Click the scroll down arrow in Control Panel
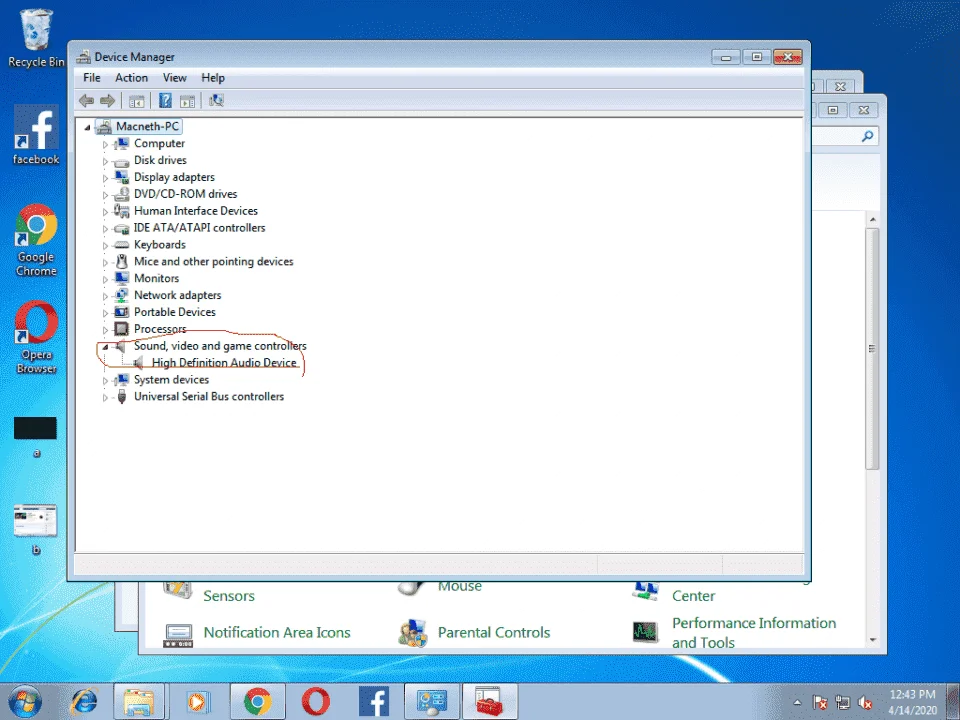The height and width of the screenshot is (720, 960). pyautogui.click(x=872, y=640)
